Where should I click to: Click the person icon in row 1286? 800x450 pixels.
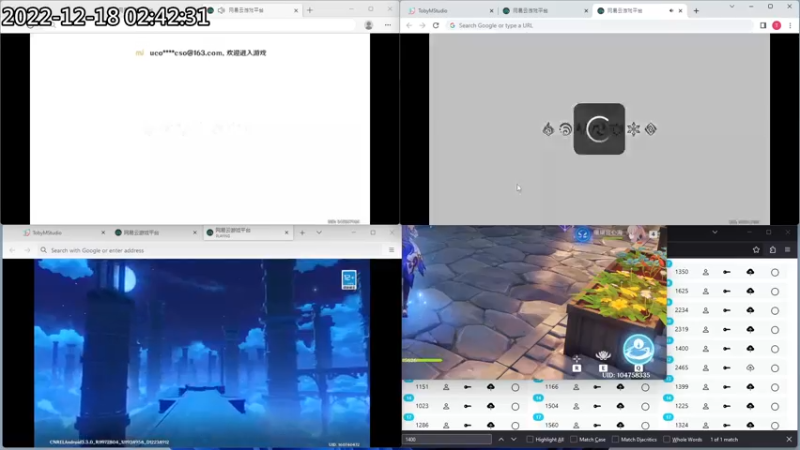446,425
